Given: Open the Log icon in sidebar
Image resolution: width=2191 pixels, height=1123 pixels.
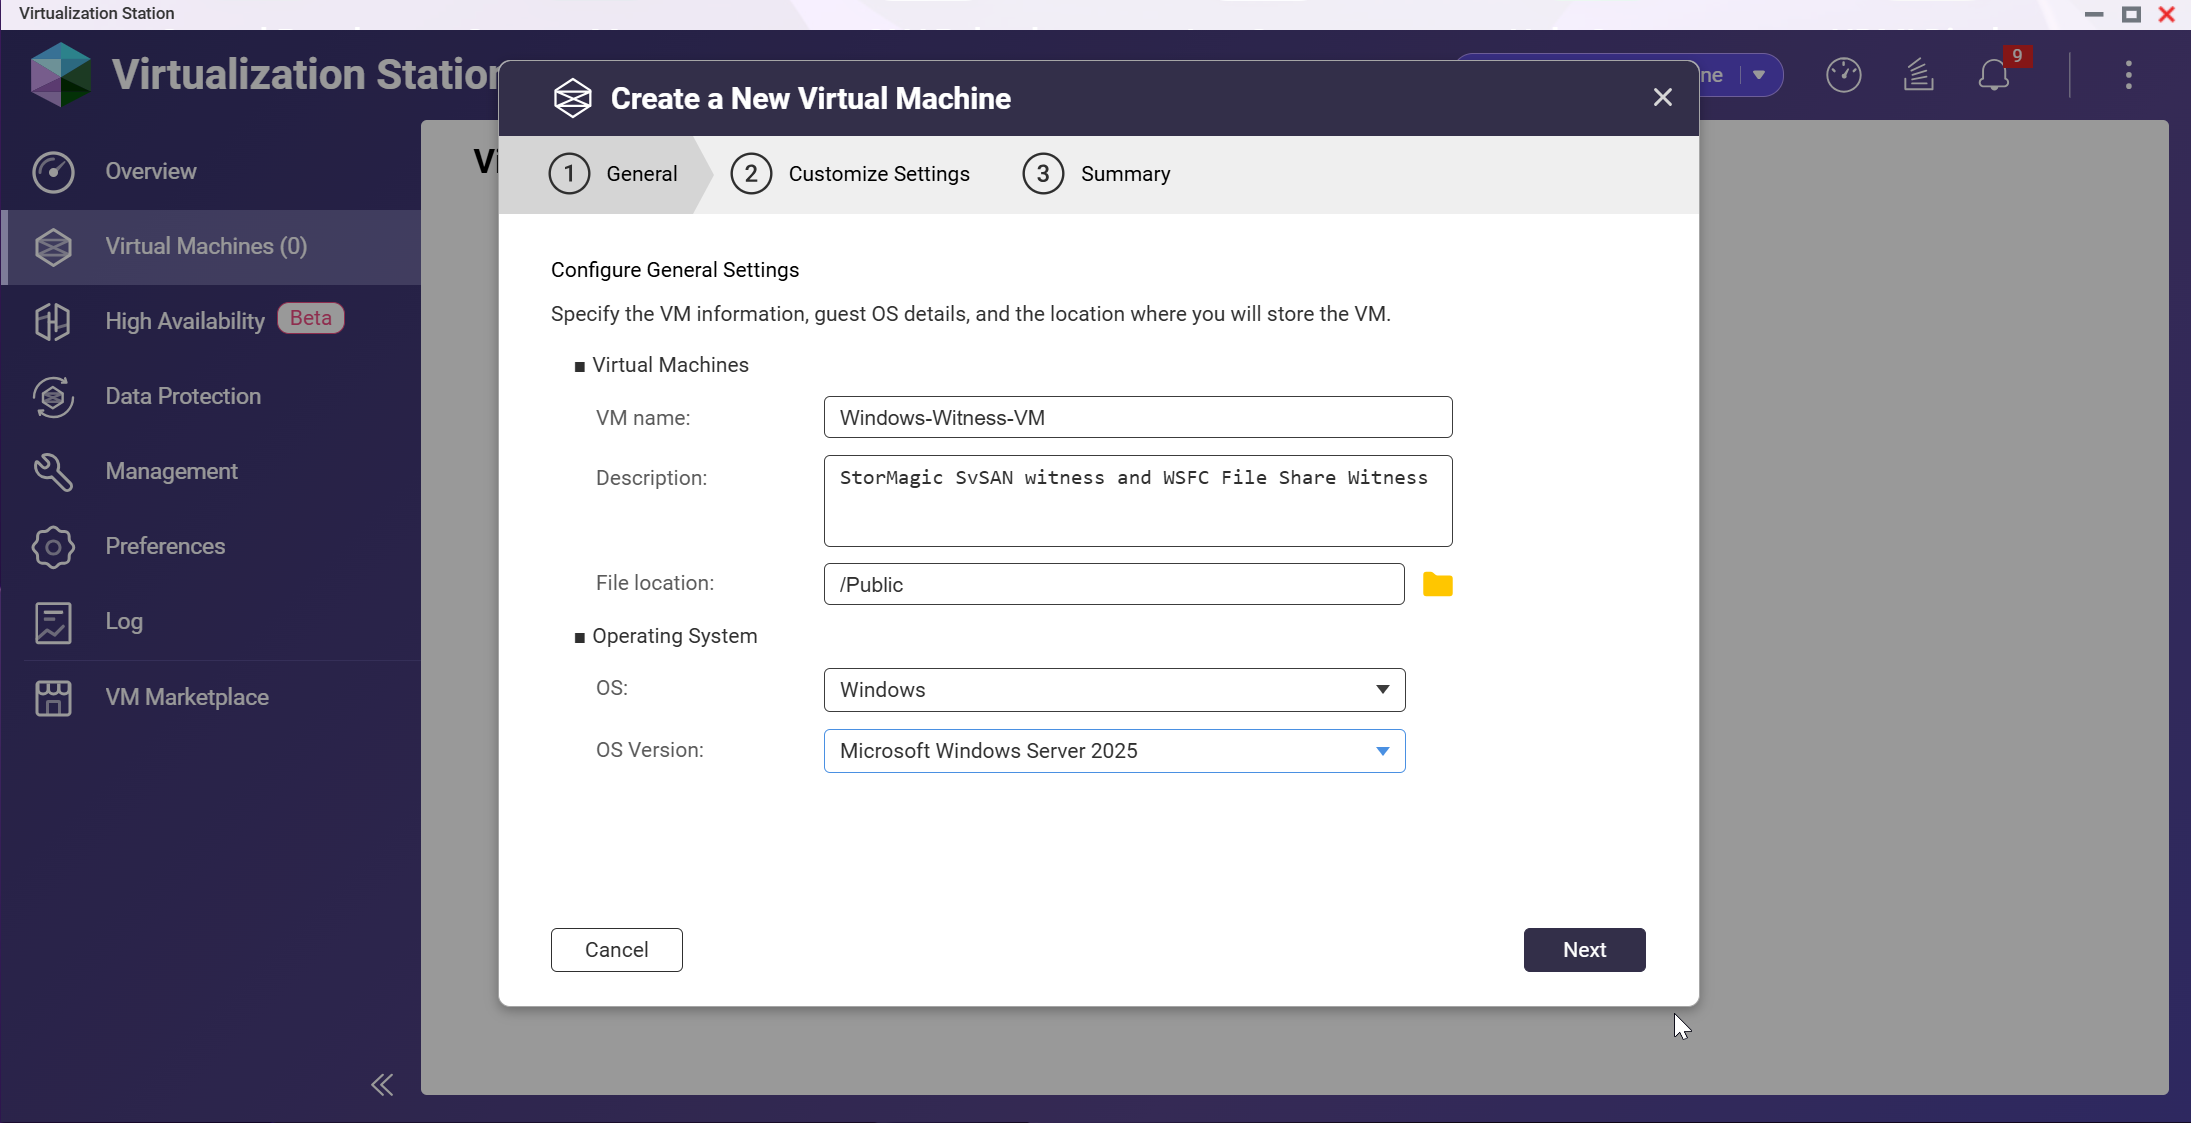Looking at the screenshot, I should click(53, 622).
